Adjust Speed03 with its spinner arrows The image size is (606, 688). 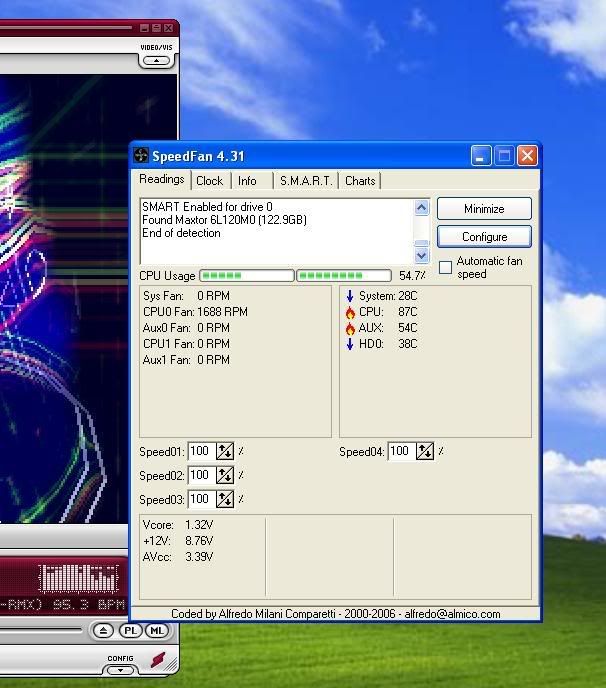point(225,499)
